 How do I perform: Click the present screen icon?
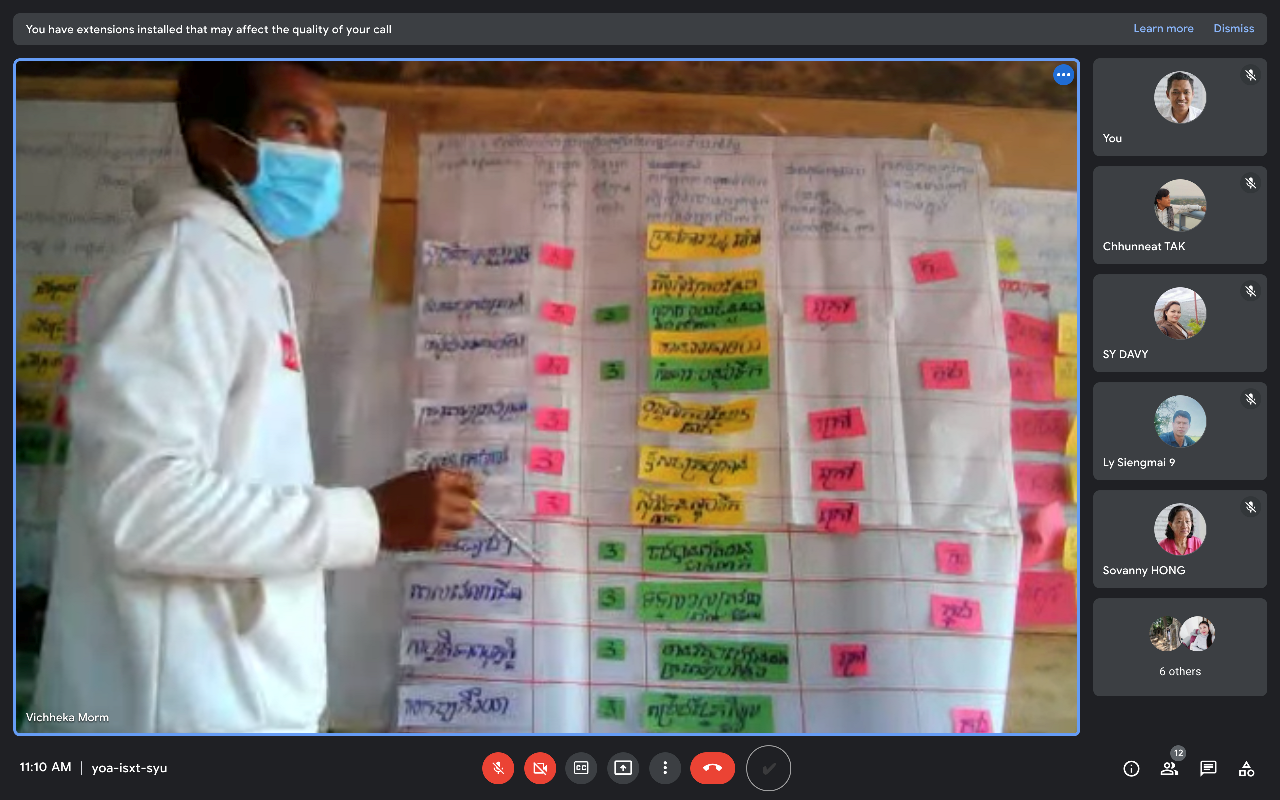tap(623, 768)
